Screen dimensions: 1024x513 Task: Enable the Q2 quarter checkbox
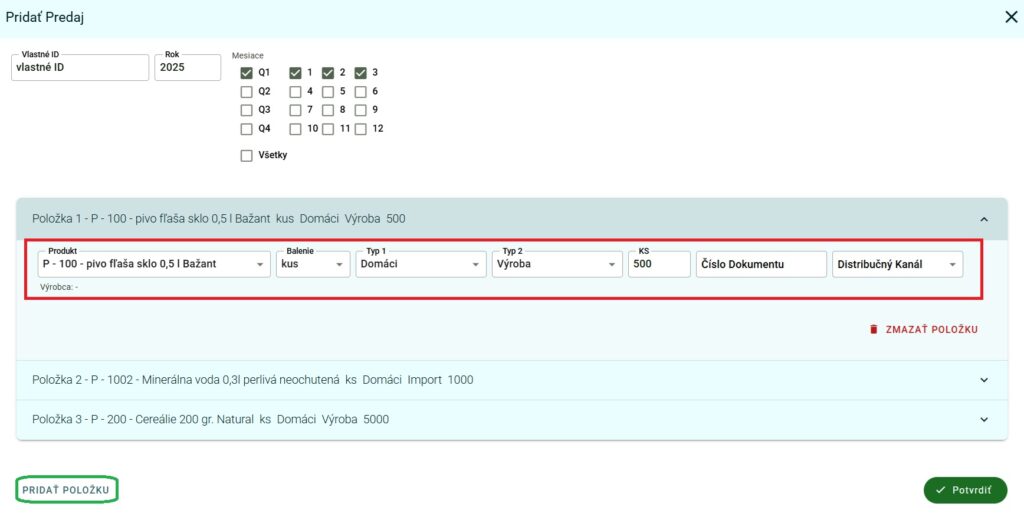coord(246,91)
